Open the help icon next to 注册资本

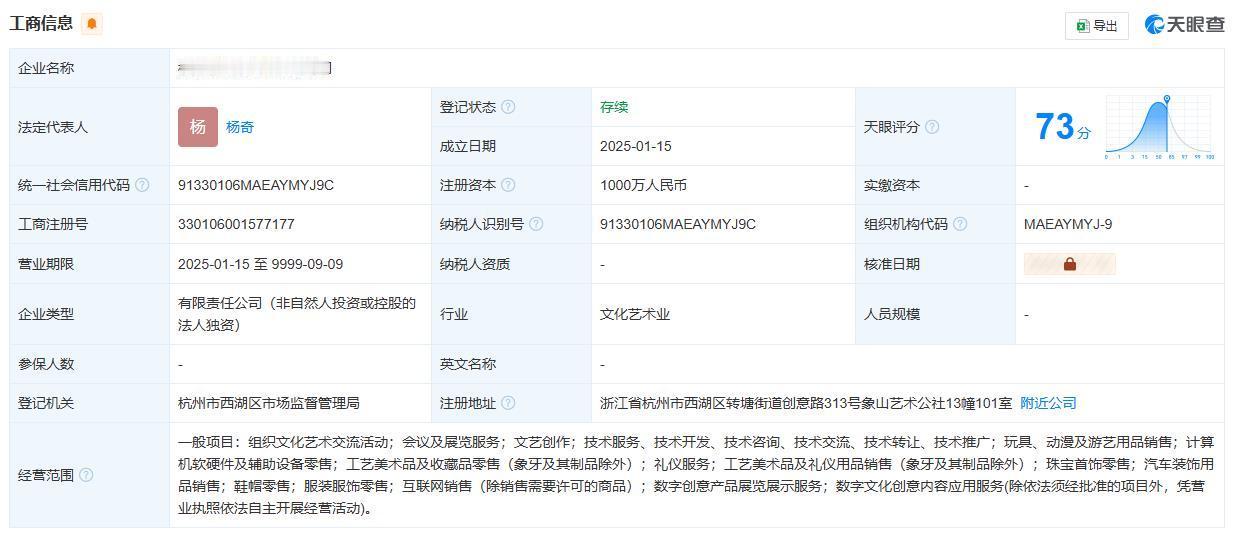[x=508, y=185]
